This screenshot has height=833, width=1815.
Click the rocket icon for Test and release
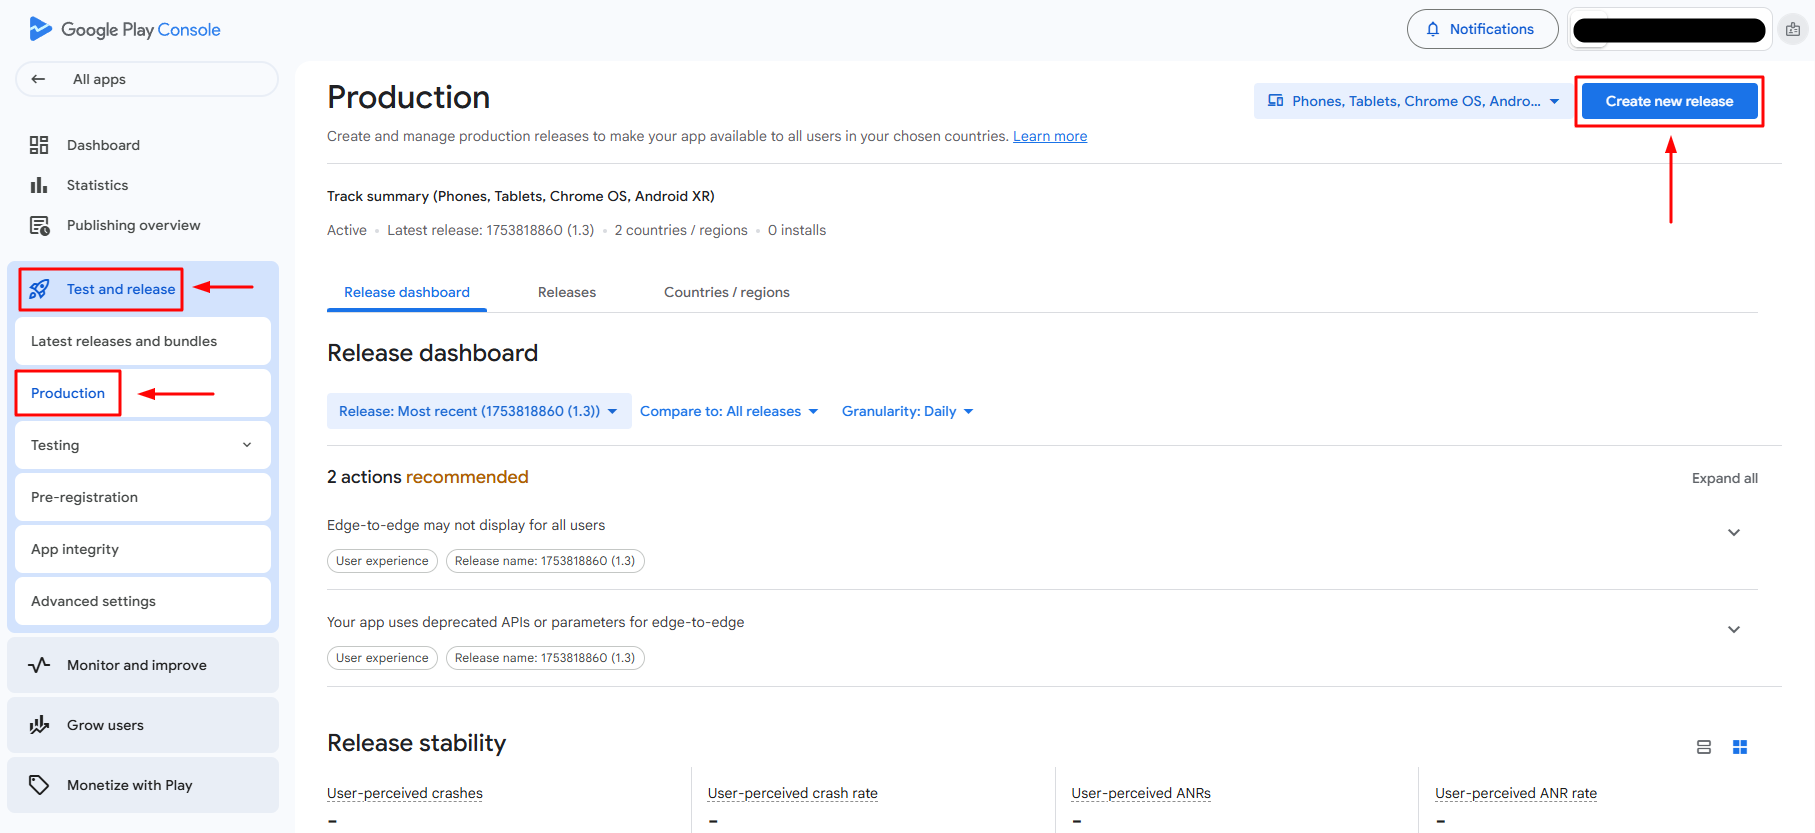(39, 289)
